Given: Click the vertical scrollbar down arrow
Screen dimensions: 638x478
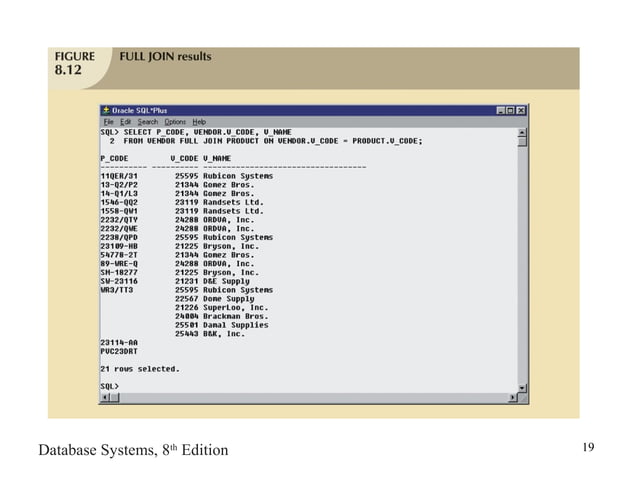Looking at the screenshot, I should click(521, 386).
